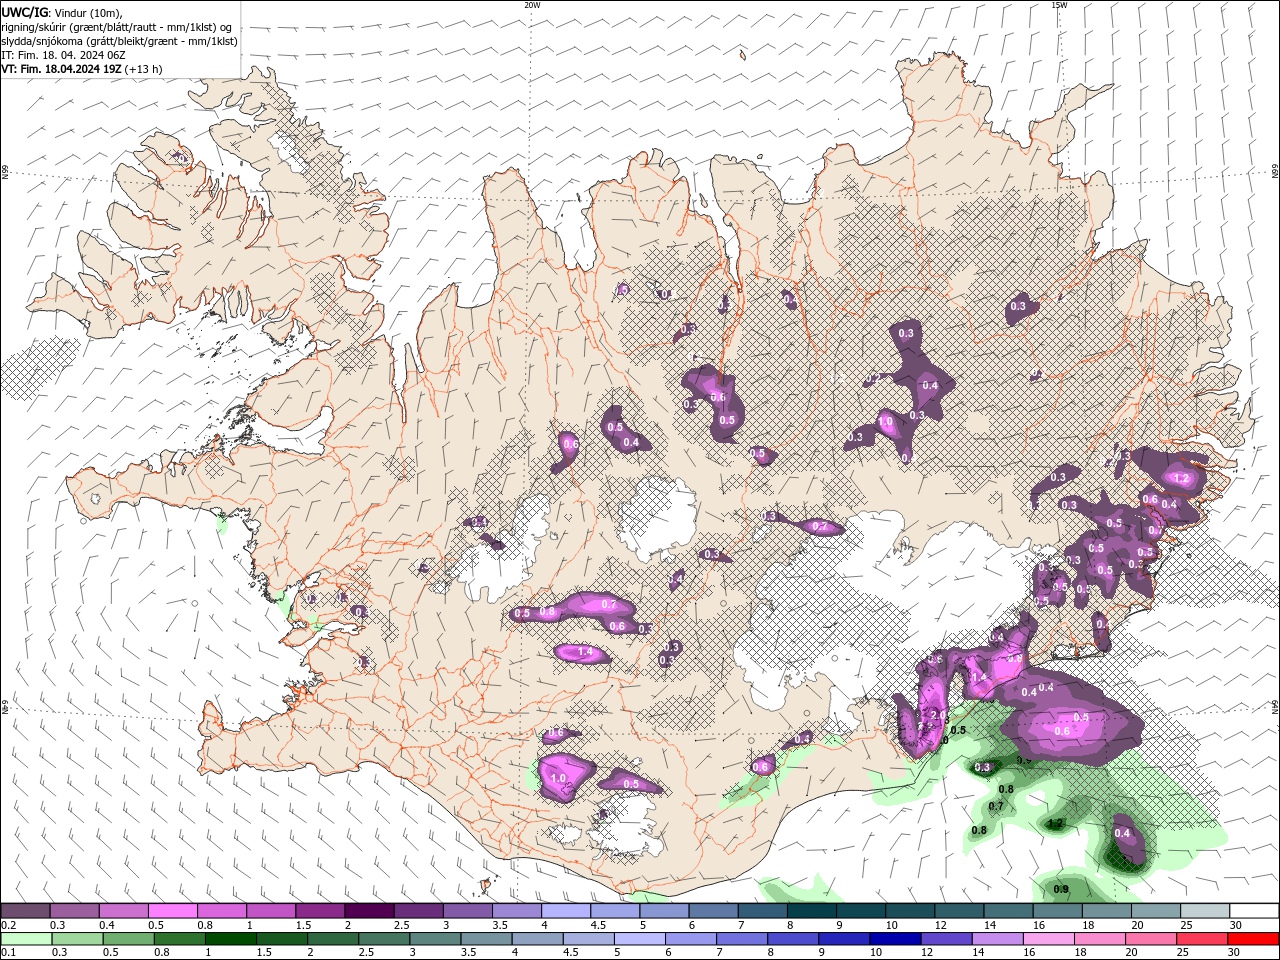Select snow legend swatch between 12 and 14
1280x960 pixels.
[959, 911]
